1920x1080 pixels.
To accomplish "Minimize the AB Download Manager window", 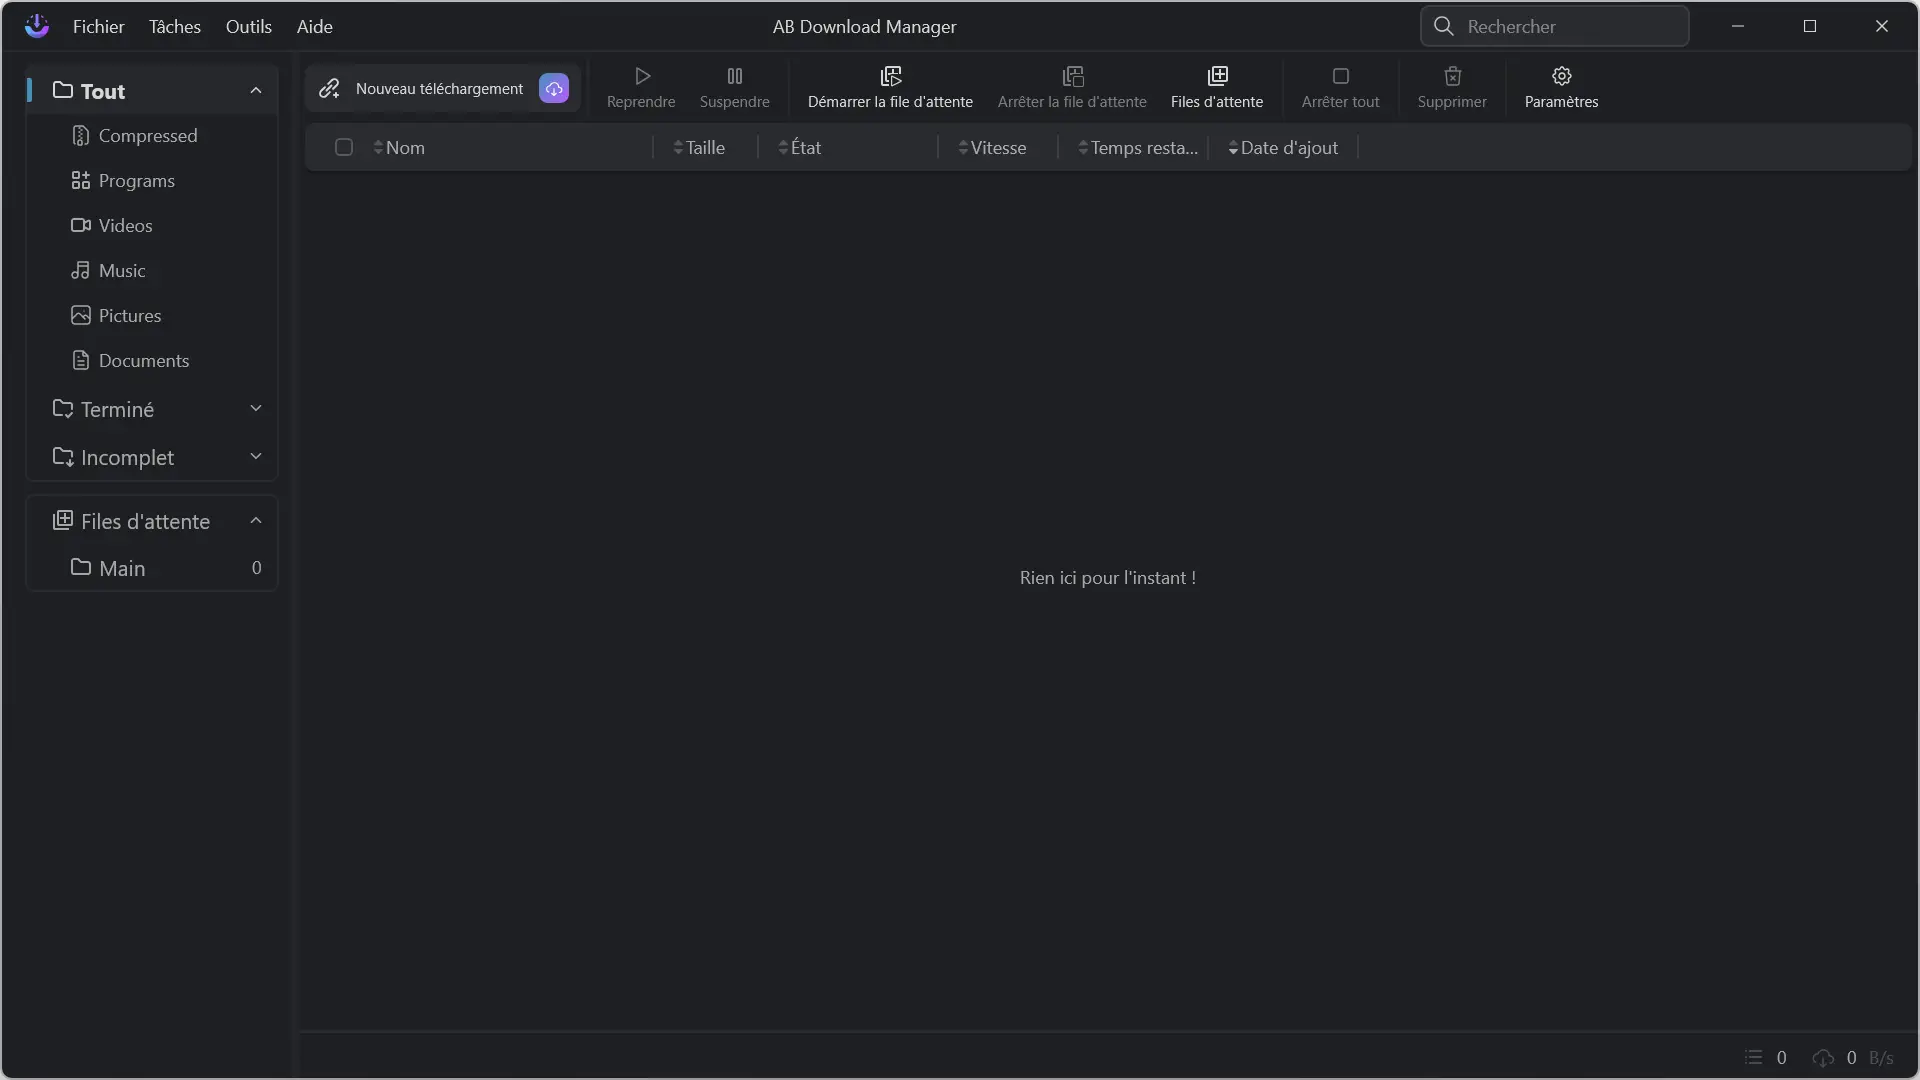I will click(x=1738, y=26).
